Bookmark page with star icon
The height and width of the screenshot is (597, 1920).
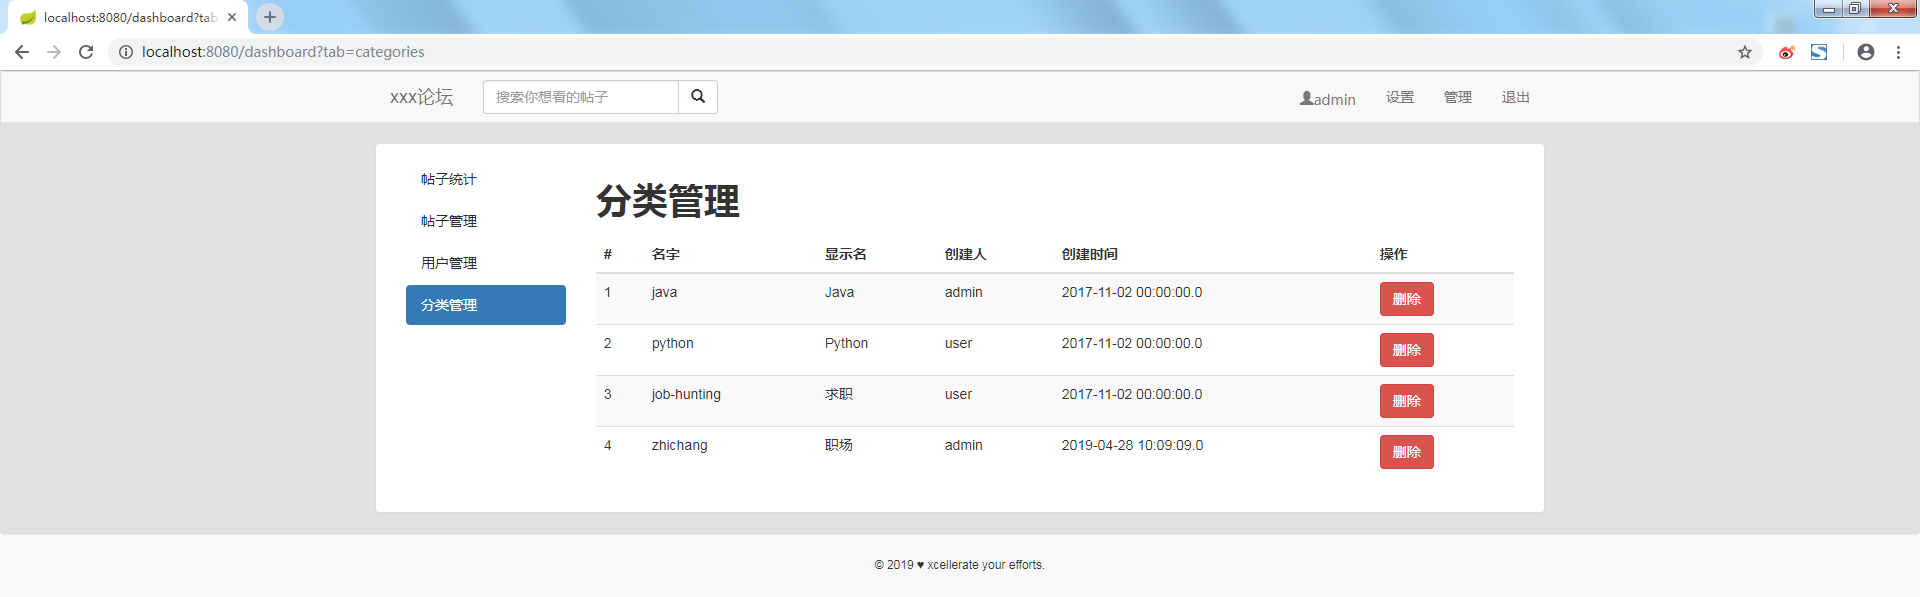tap(1745, 52)
